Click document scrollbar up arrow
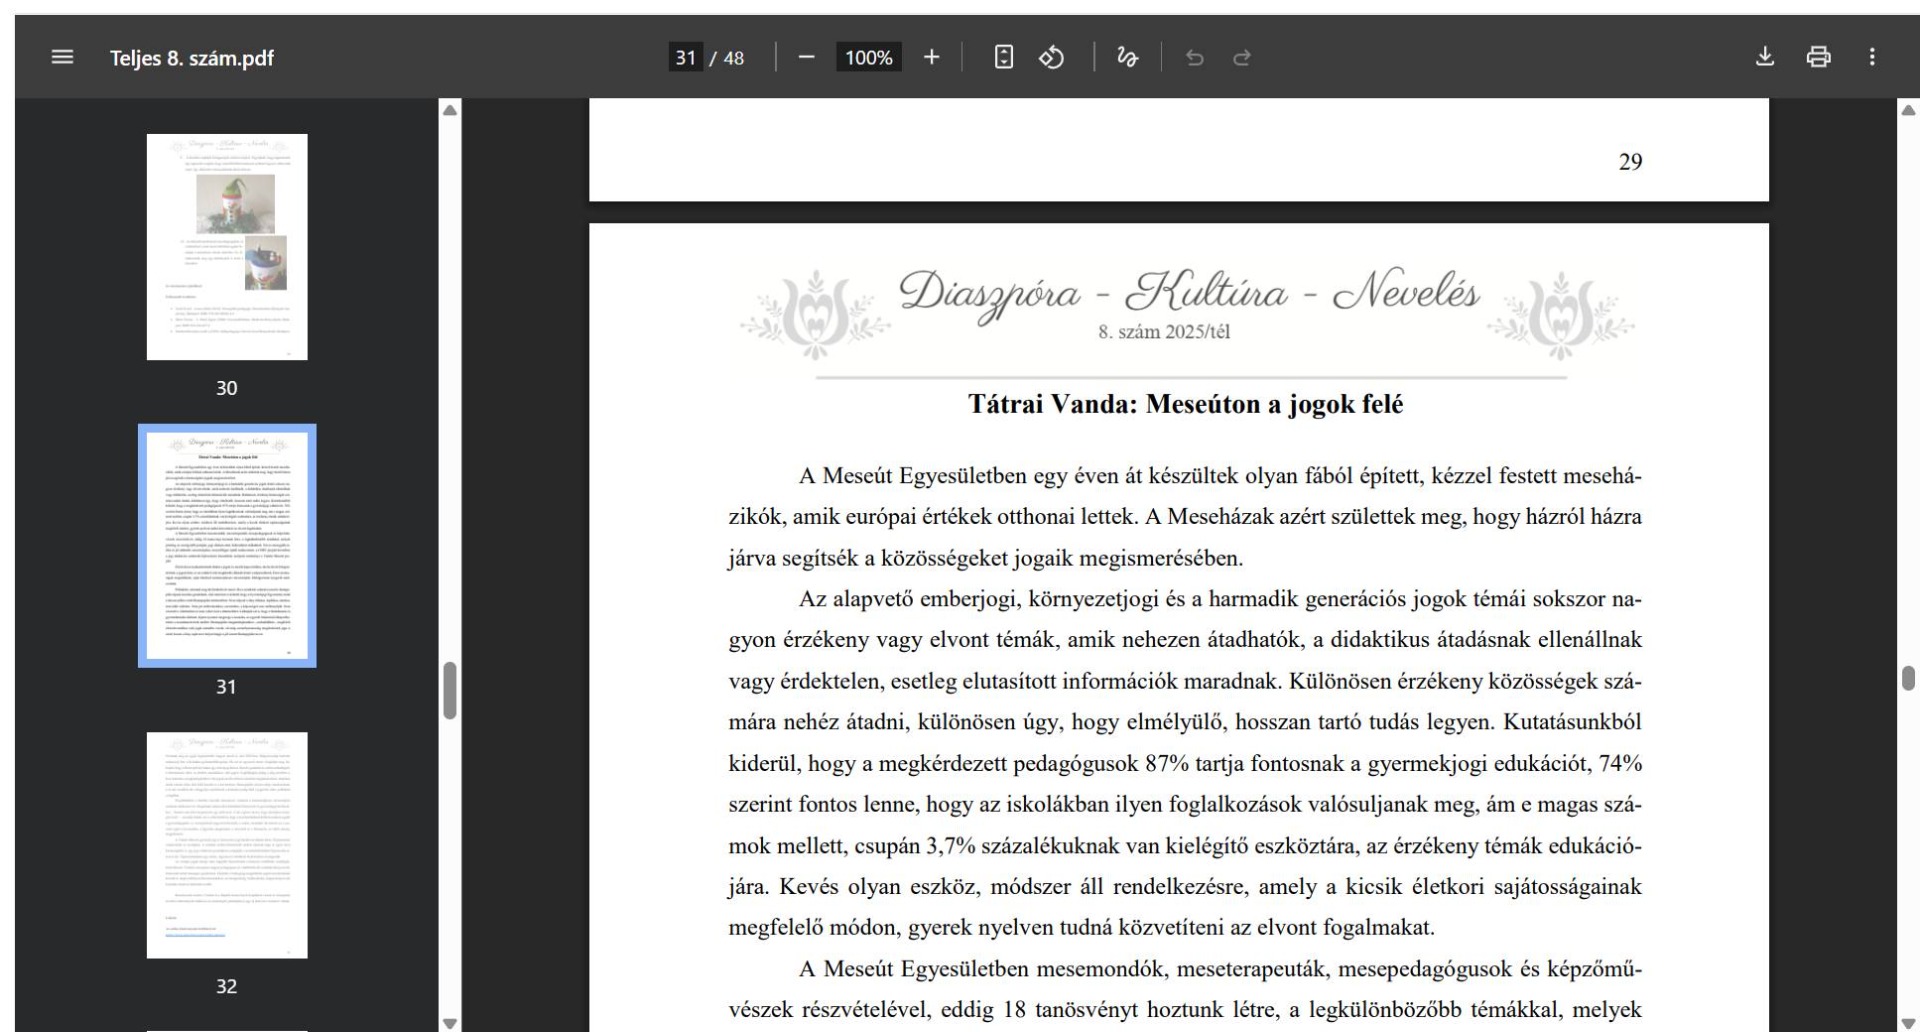This screenshot has width=1920, height=1032. (1908, 110)
